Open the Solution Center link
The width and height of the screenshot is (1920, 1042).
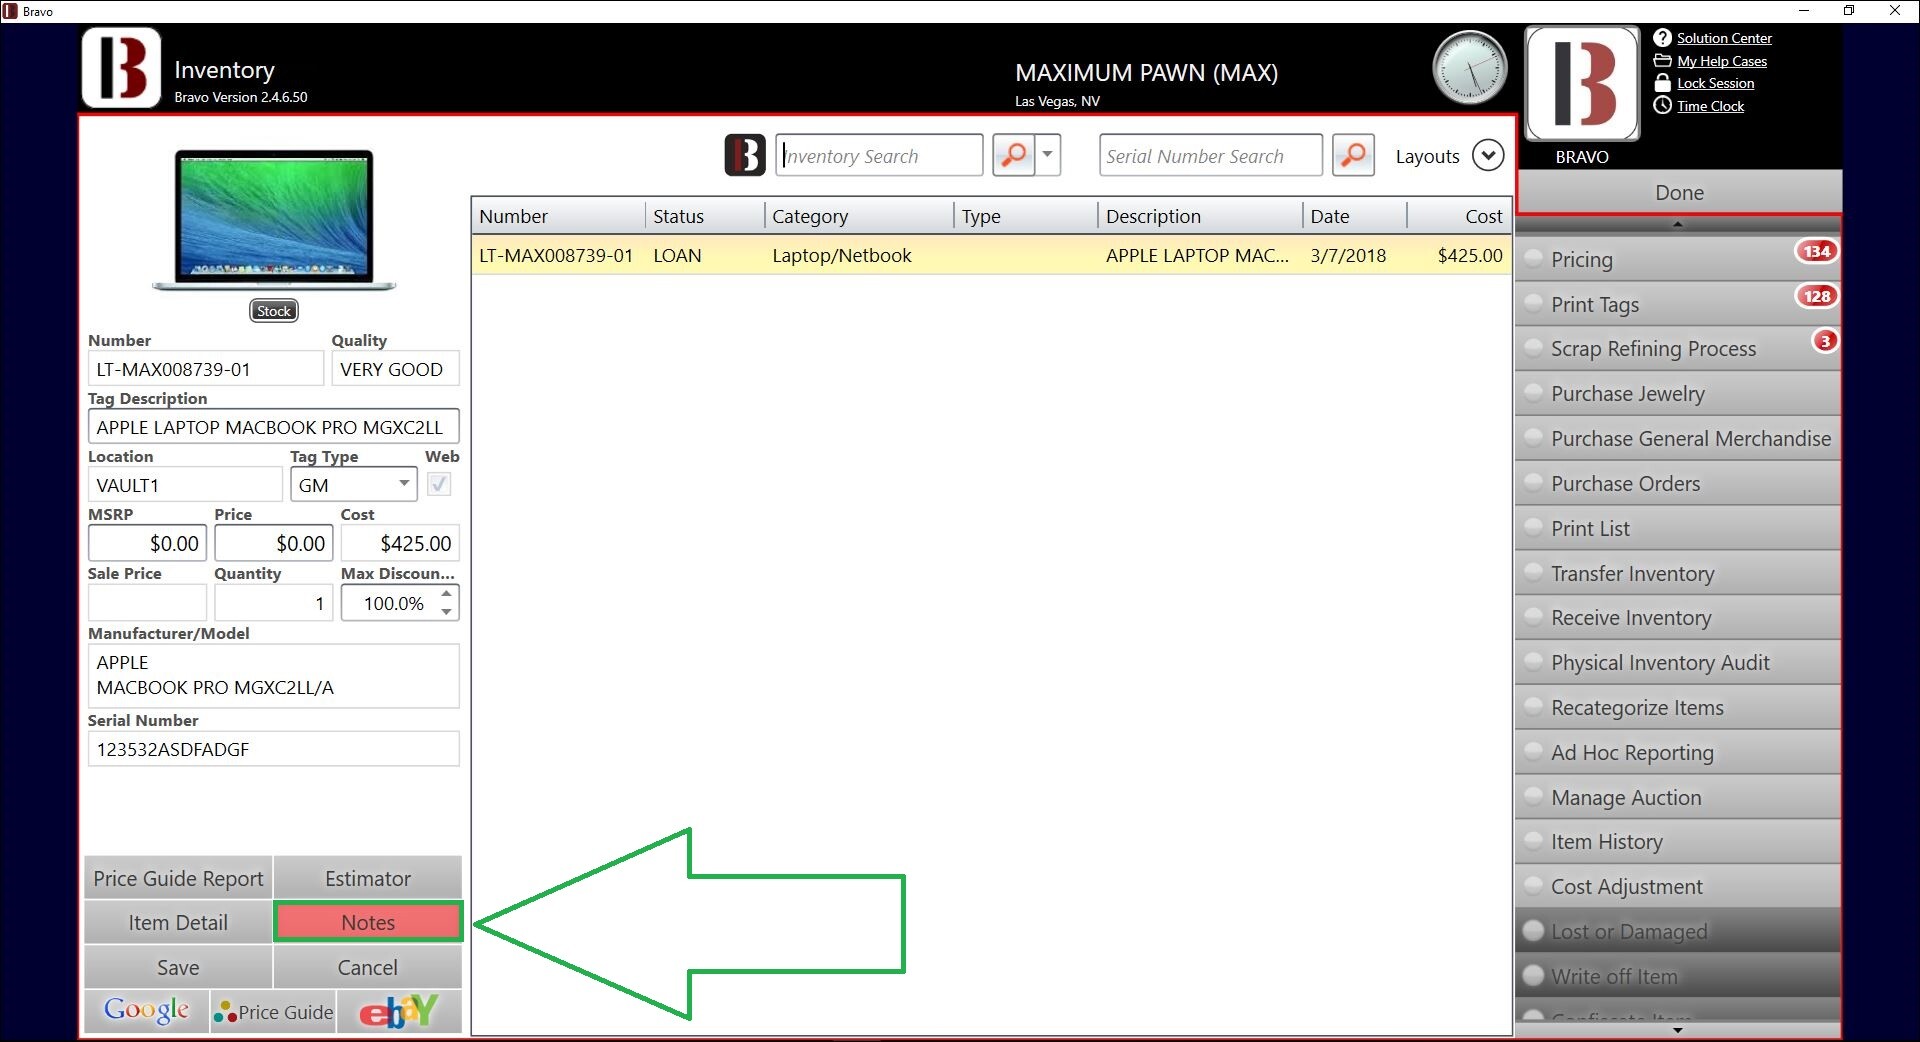pyautogui.click(x=1724, y=38)
